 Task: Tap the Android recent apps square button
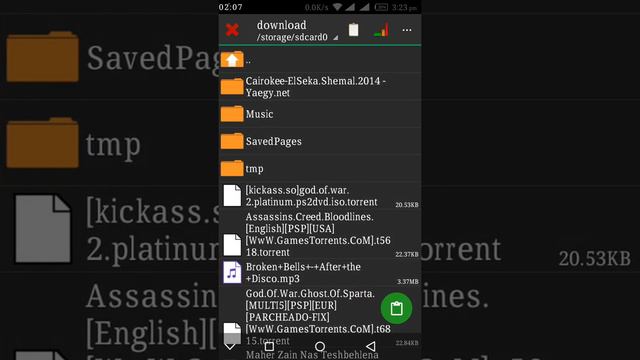pyautogui.click(x=269, y=347)
